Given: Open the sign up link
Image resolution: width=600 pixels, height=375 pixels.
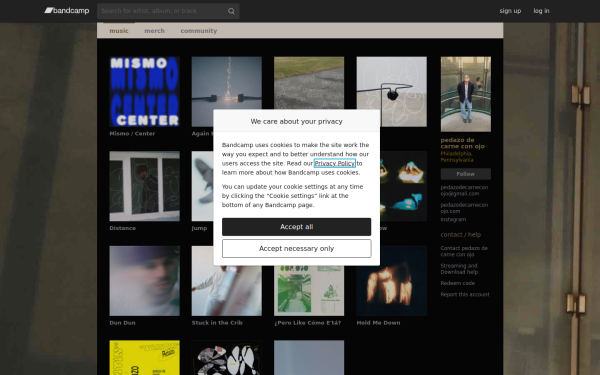Looking at the screenshot, I should tap(510, 11).
